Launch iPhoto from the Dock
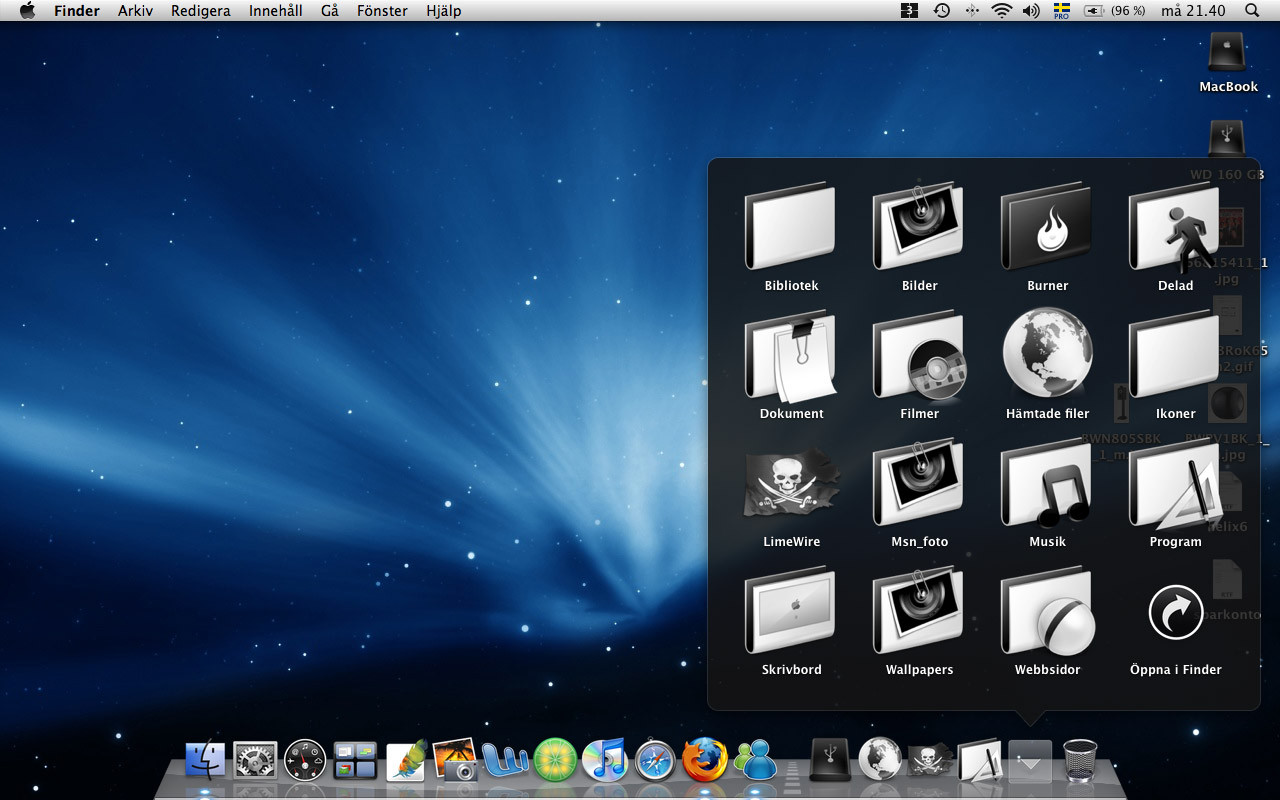Viewport: 1280px width, 800px height. coord(456,760)
